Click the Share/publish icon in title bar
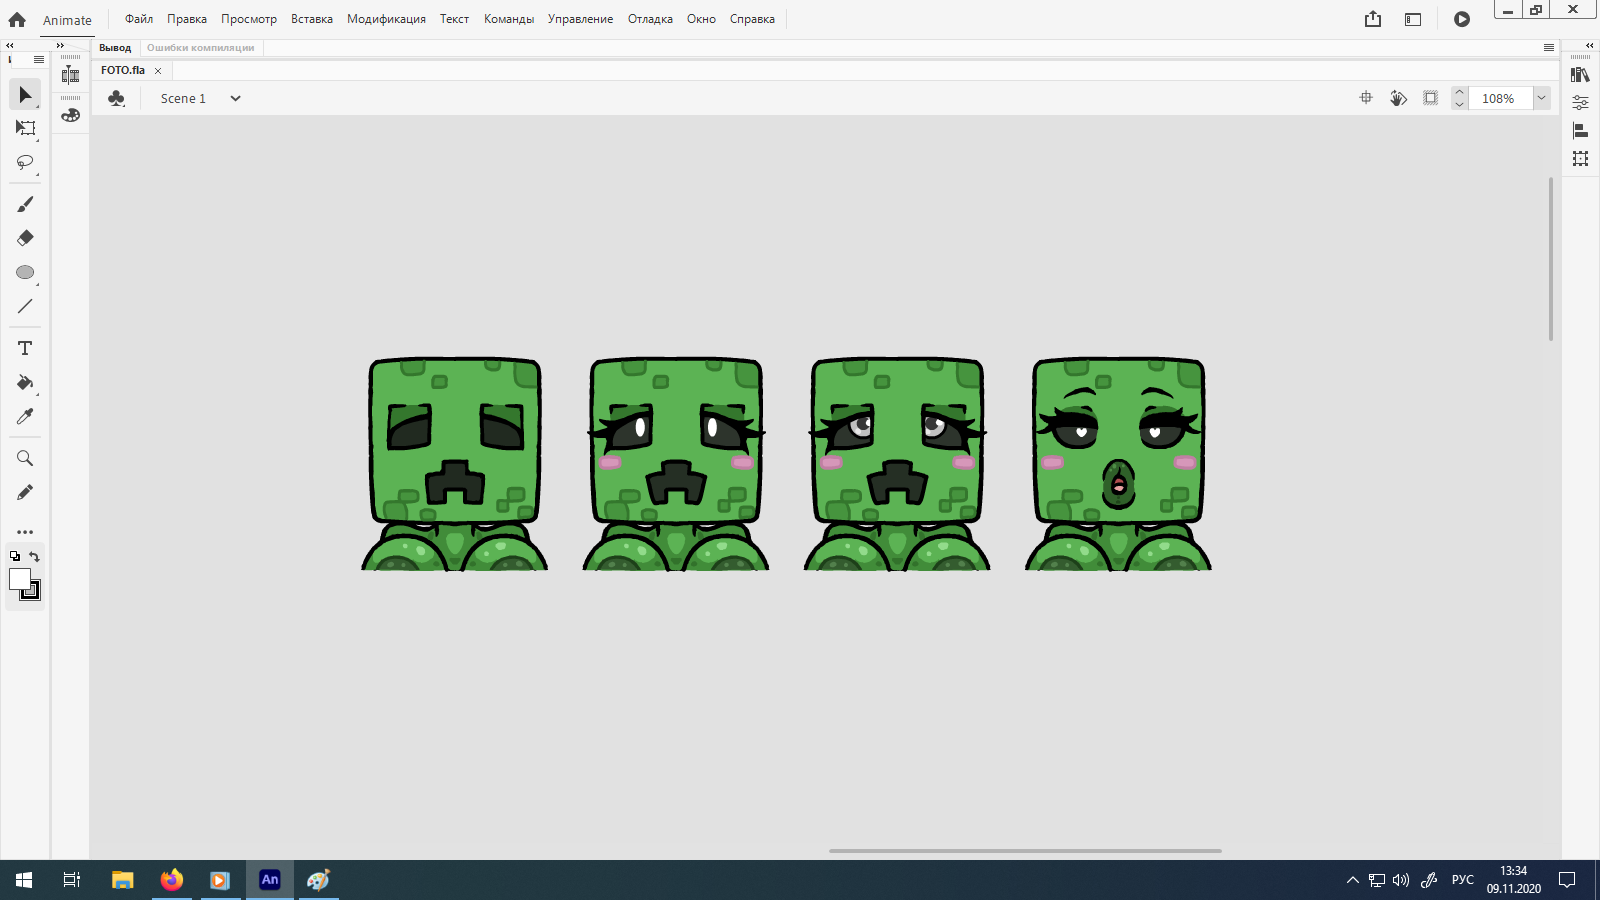The image size is (1600, 900). (x=1373, y=19)
